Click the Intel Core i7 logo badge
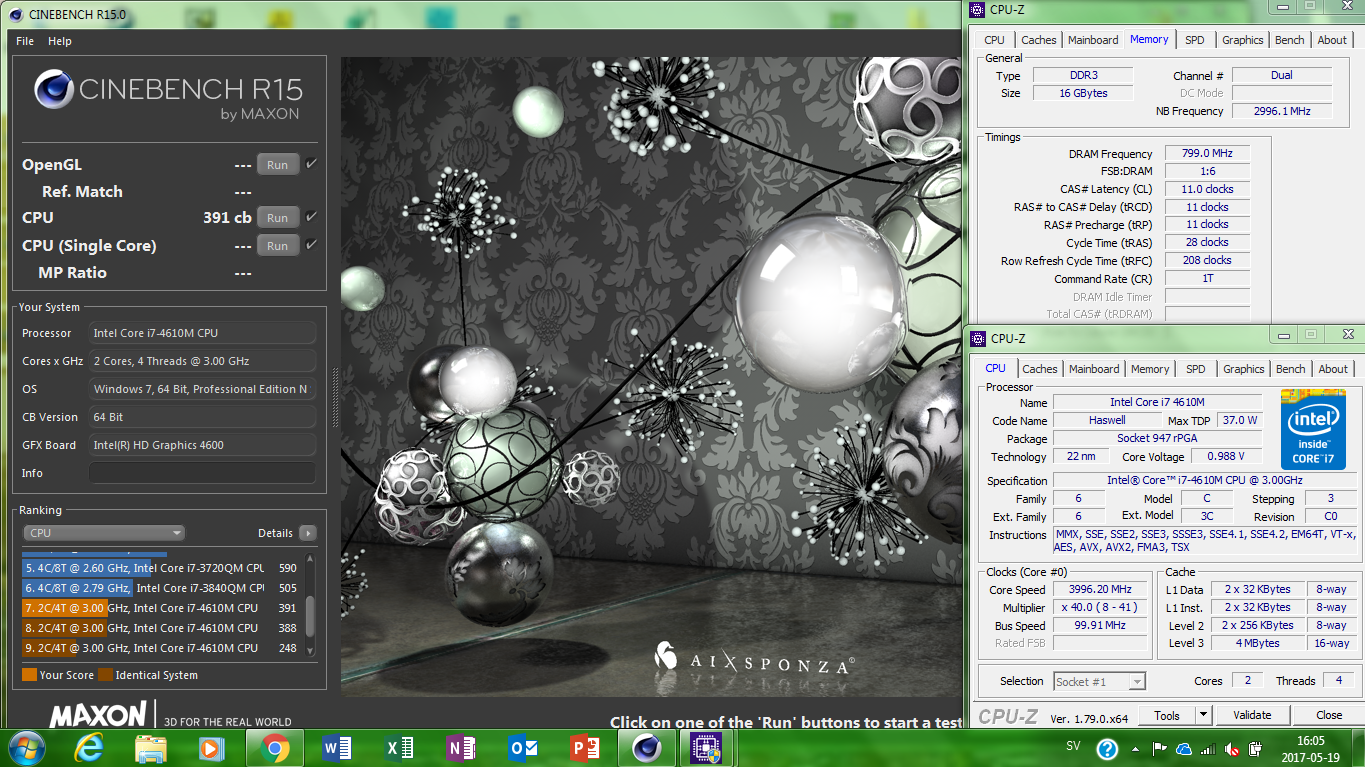1365x767 pixels. point(1313,429)
